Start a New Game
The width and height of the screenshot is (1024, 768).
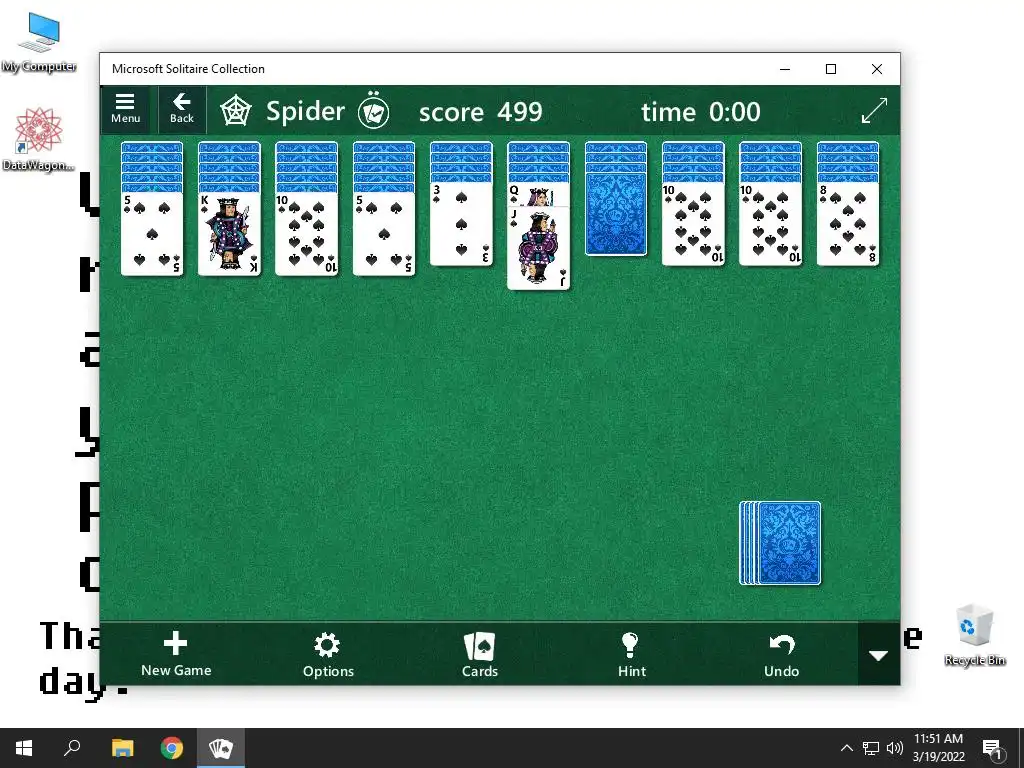pyautogui.click(x=176, y=654)
